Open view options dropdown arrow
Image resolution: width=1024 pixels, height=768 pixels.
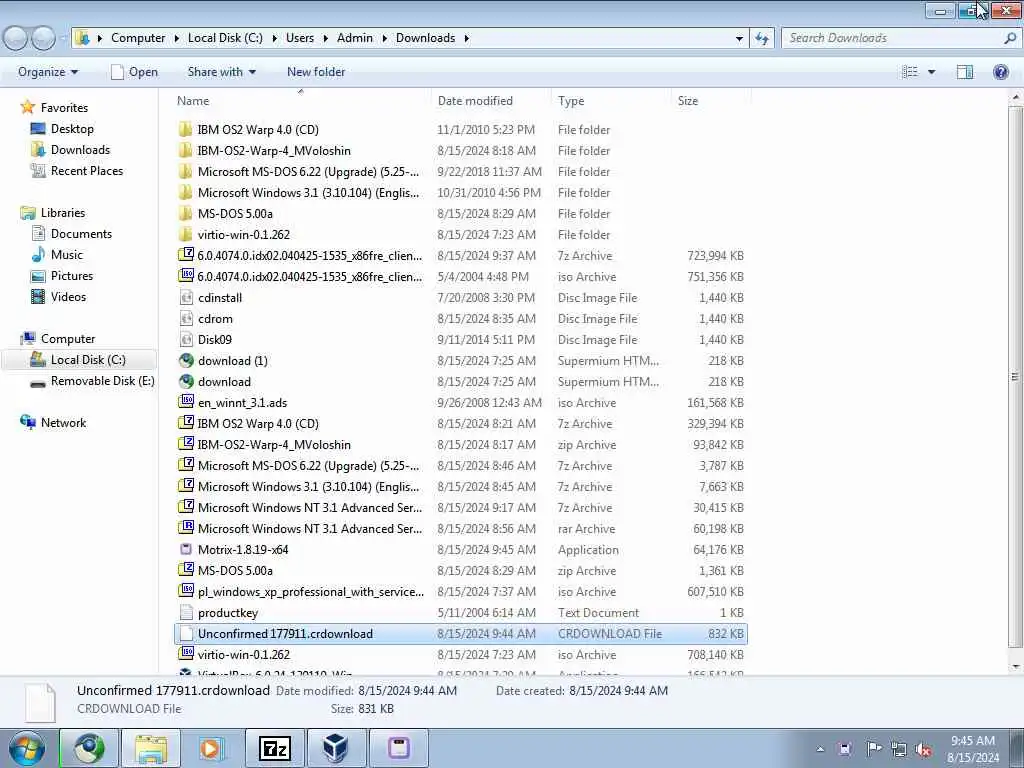932,72
